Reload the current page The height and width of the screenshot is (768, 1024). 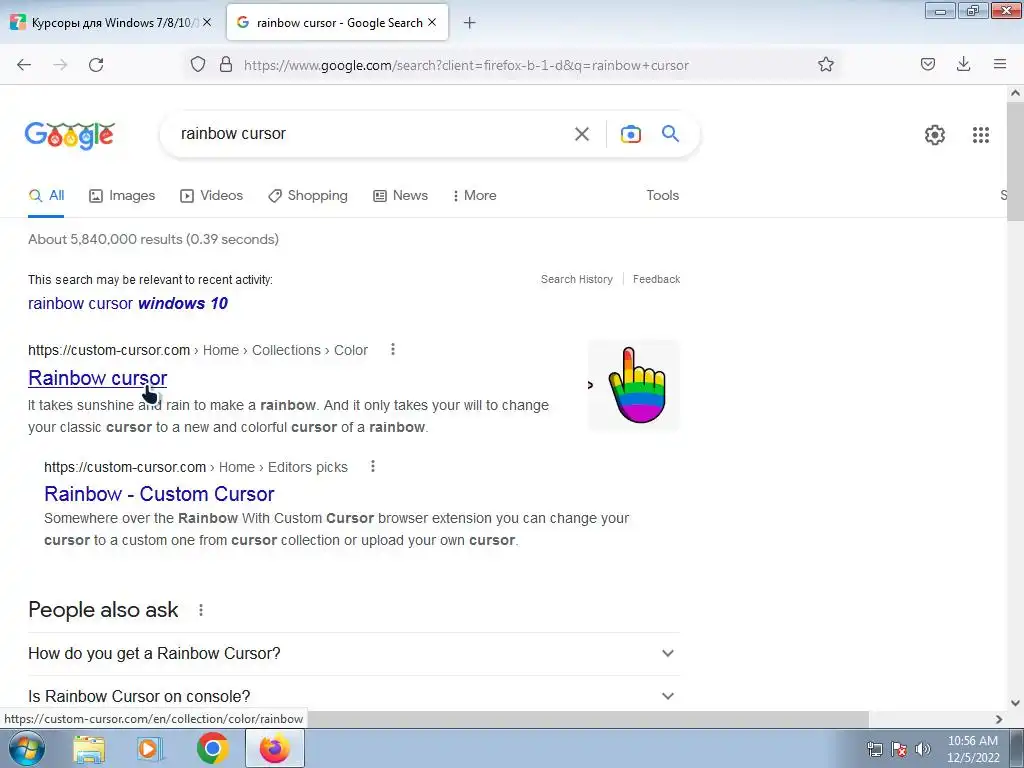pyautogui.click(x=96, y=65)
